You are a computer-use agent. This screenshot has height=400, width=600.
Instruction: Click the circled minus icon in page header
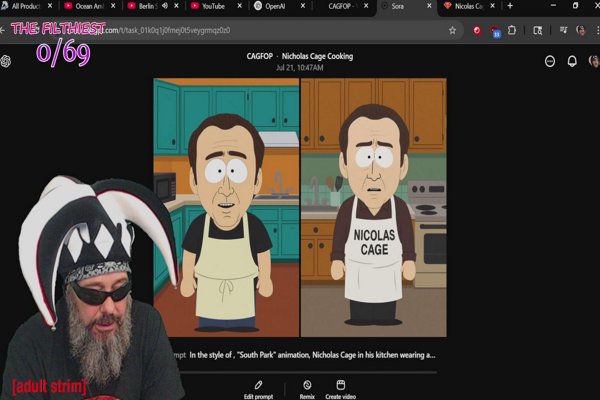(x=550, y=61)
